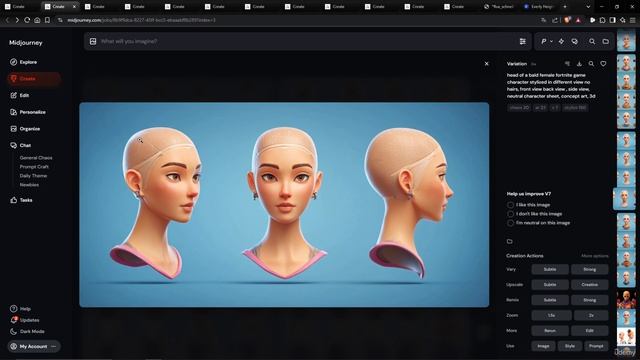This screenshot has height=360, width=640.
Task: Open the Edit section in sidebar
Action: pyautogui.click(x=20, y=96)
